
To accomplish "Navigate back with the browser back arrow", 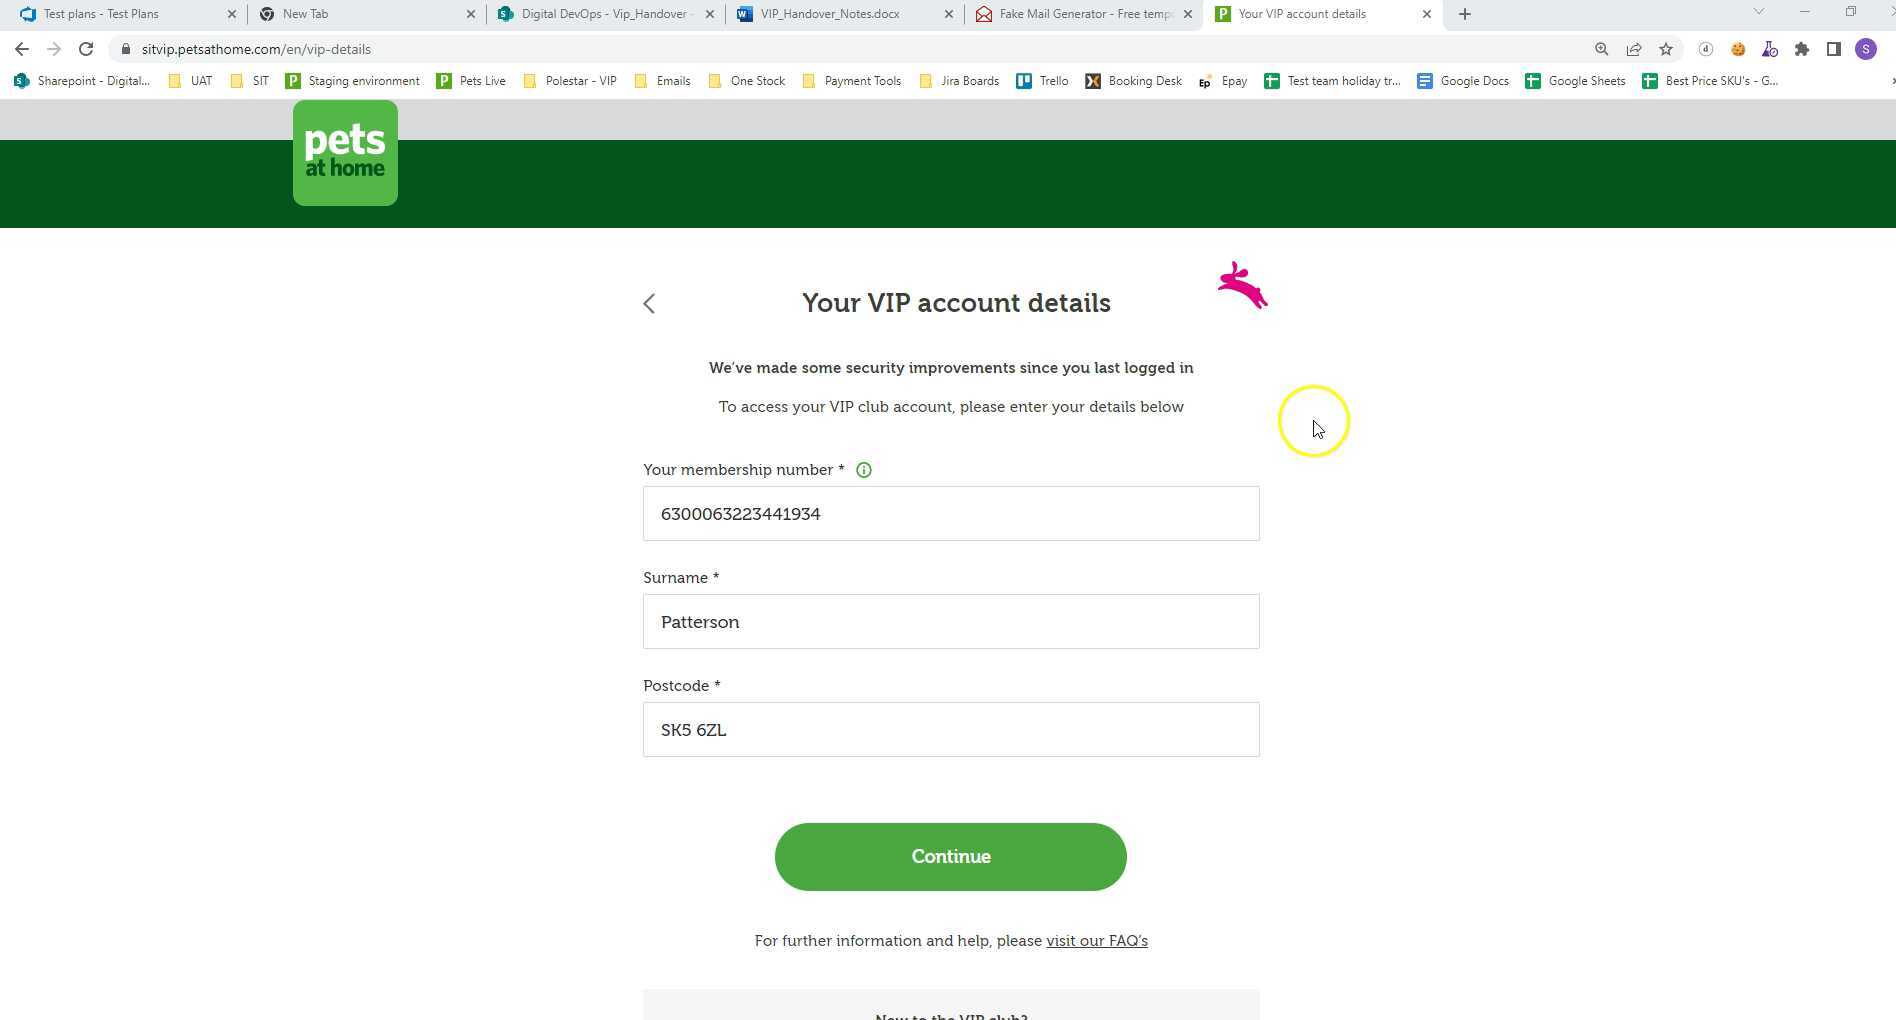I will coord(22,48).
